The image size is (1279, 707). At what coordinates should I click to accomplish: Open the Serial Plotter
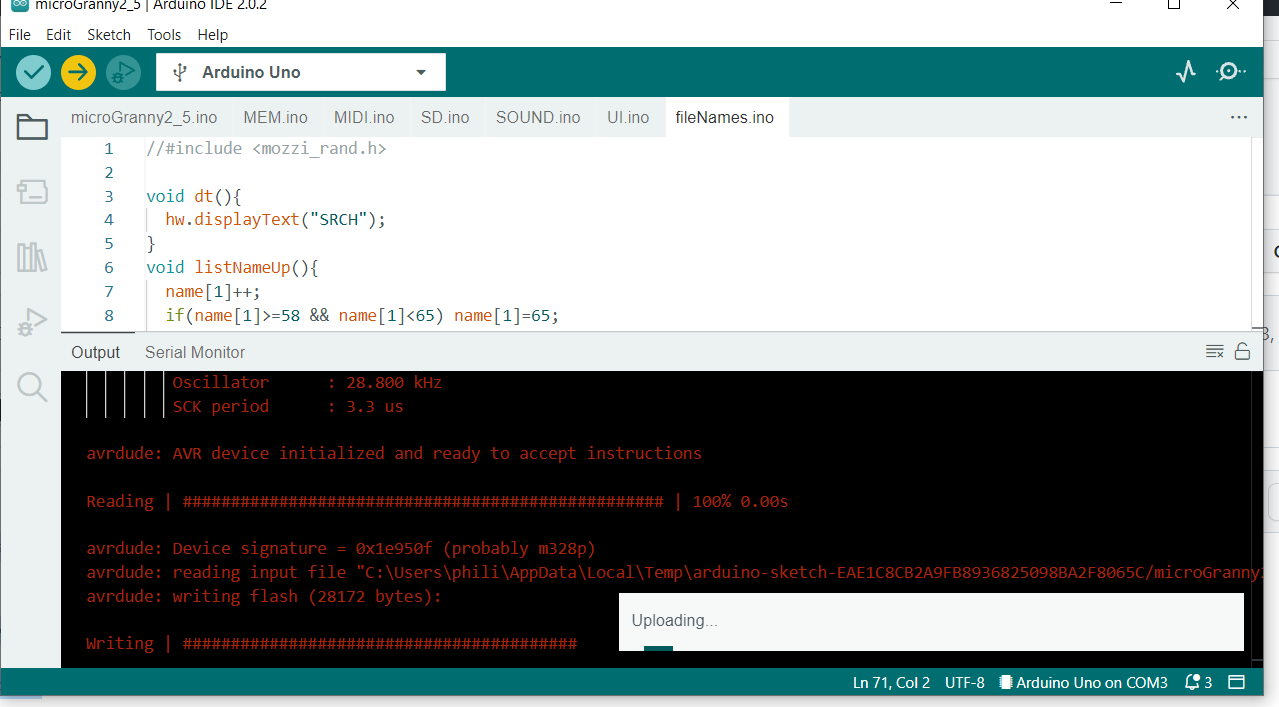(1185, 71)
